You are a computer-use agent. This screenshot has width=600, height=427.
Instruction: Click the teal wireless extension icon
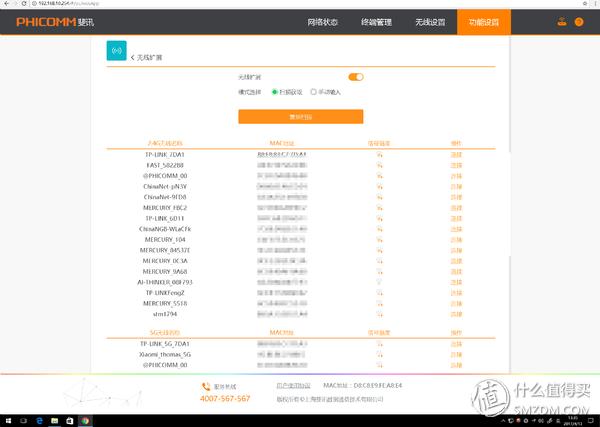116,51
